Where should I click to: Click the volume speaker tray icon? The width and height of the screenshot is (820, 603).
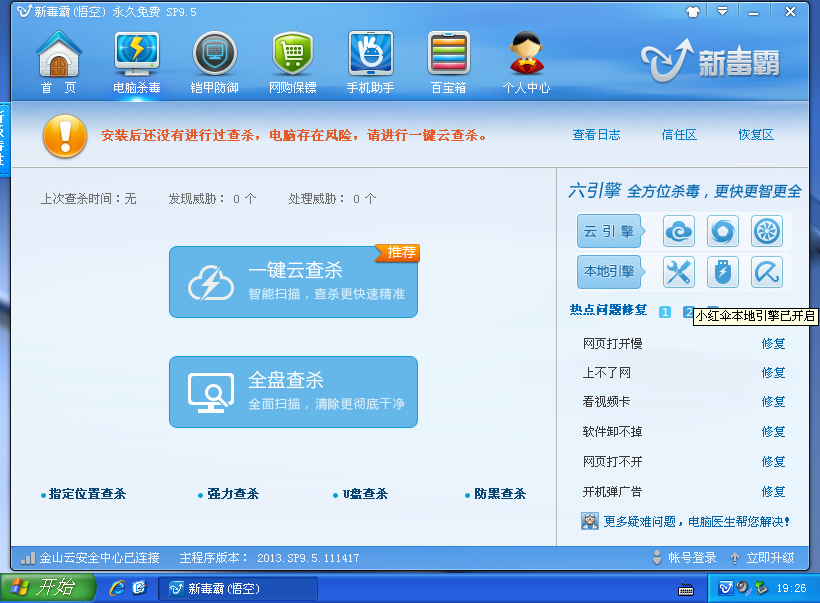point(743,588)
